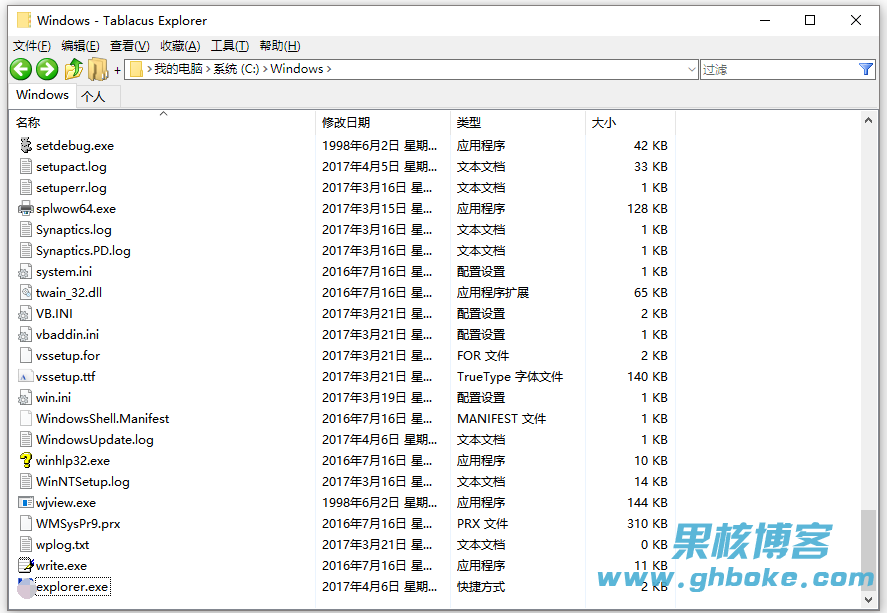The width and height of the screenshot is (887, 613).
Task: Sort by 名称 column header
Action: [162, 122]
